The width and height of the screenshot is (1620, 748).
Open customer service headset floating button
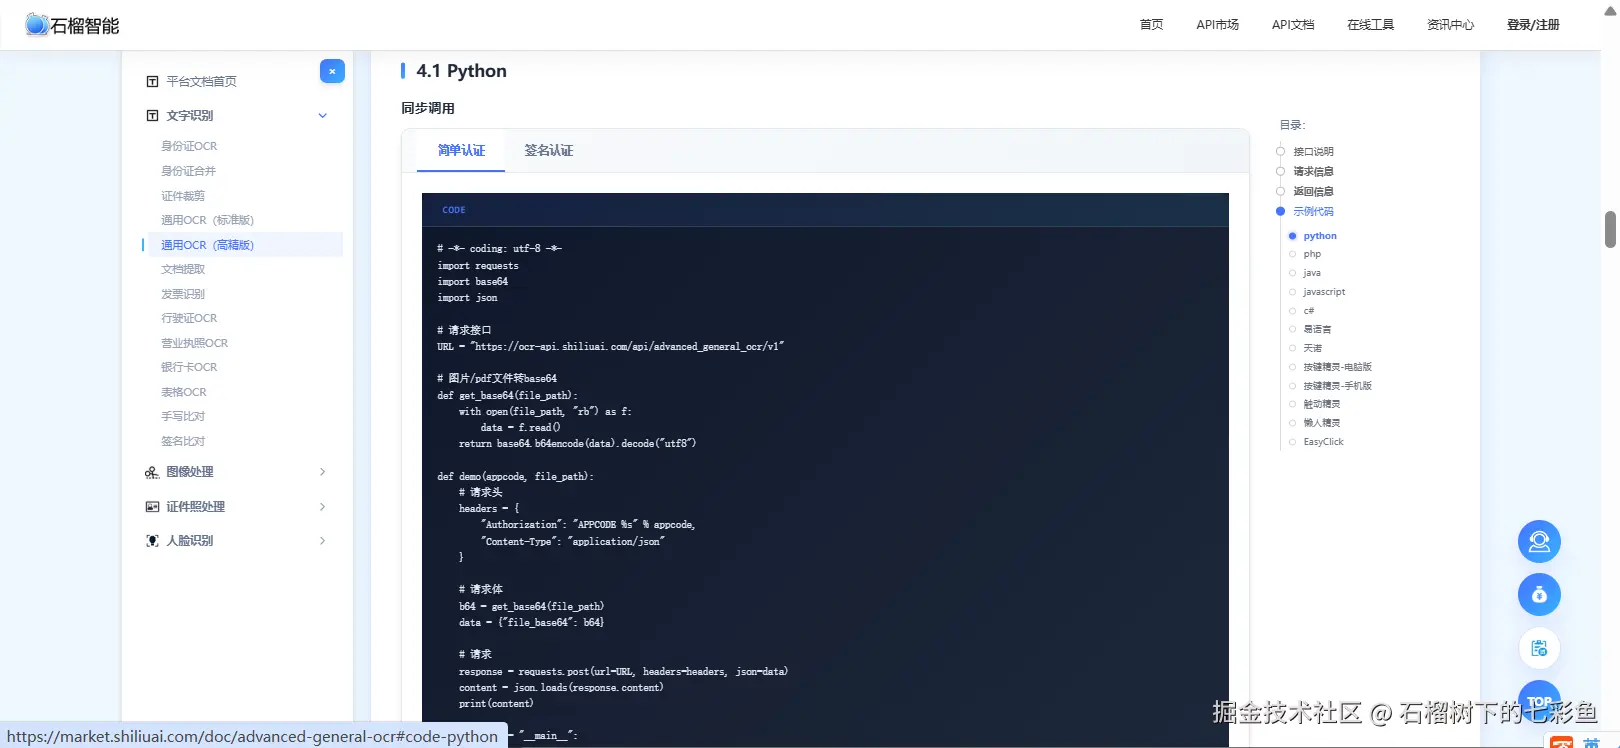click(x=1539, y=542)
